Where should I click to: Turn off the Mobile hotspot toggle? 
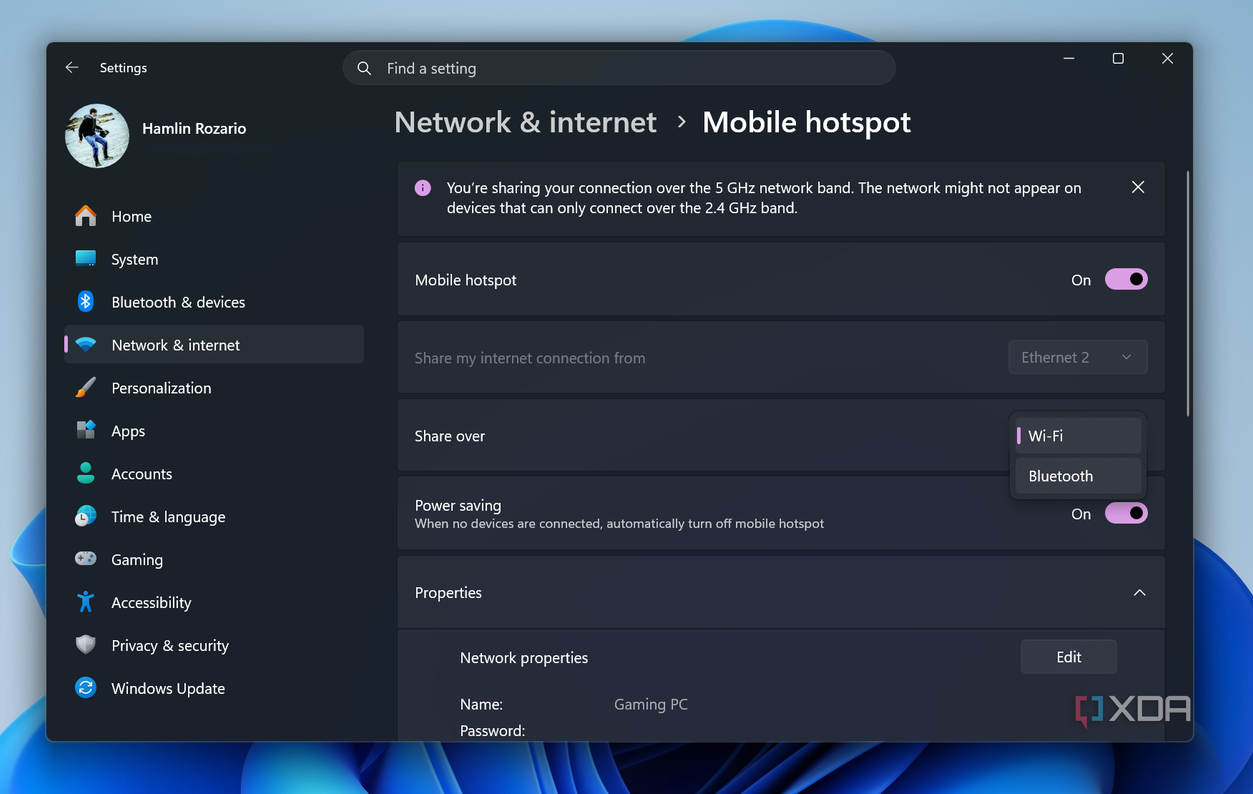(1126, 280)
